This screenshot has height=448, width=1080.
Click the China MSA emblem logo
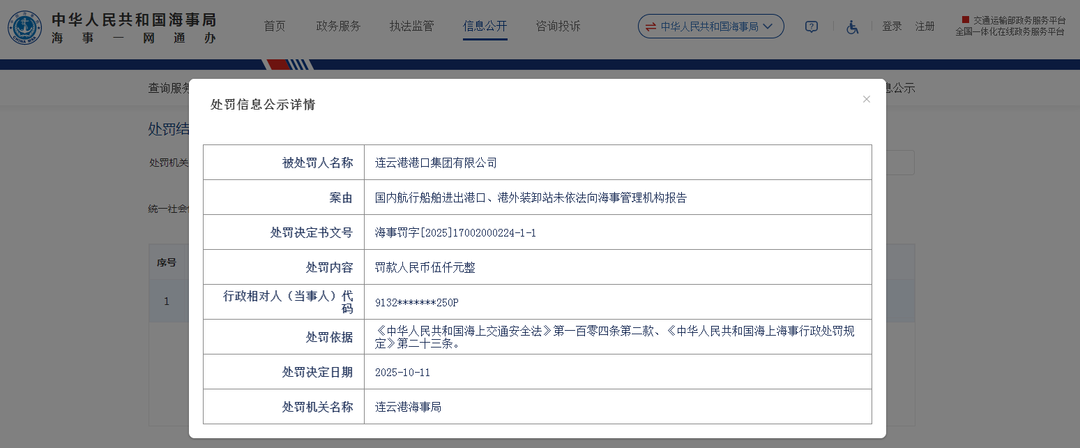click(x=24, y=27)
